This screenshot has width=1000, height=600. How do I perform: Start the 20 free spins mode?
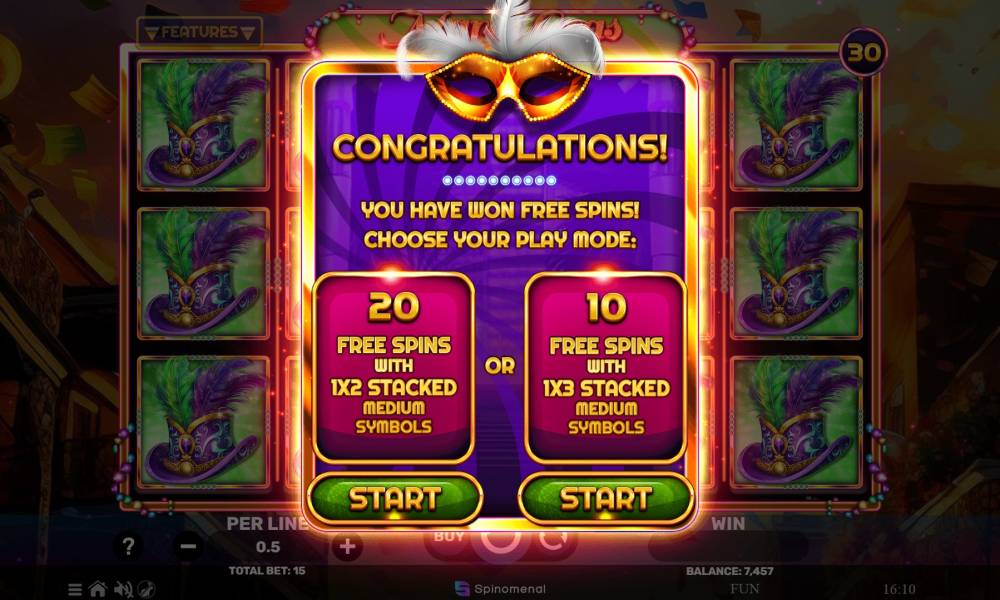394,498
